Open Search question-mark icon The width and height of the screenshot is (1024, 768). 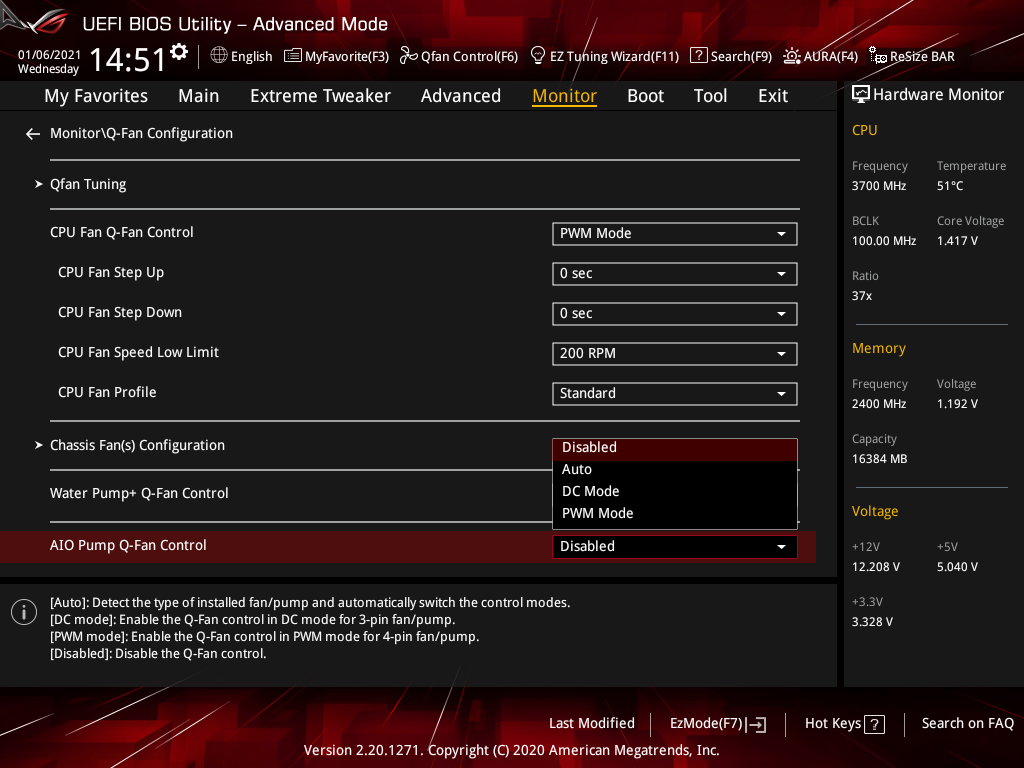[698, 56]
